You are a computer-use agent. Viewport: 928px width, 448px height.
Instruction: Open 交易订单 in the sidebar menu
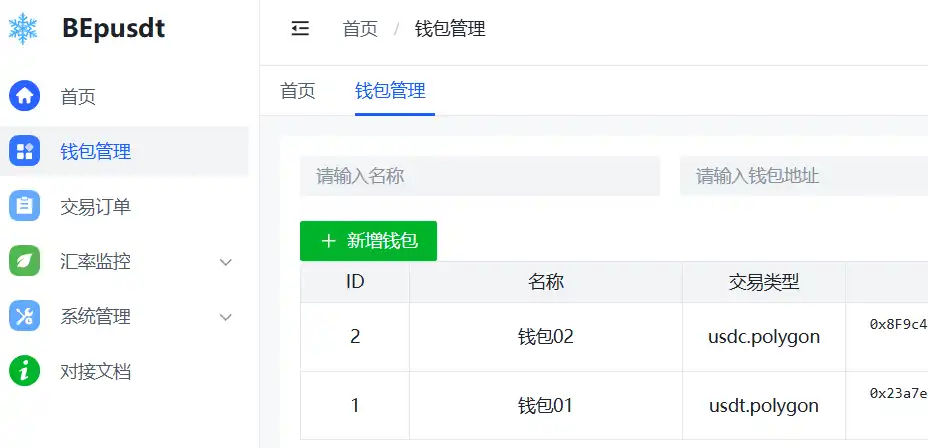96,207
